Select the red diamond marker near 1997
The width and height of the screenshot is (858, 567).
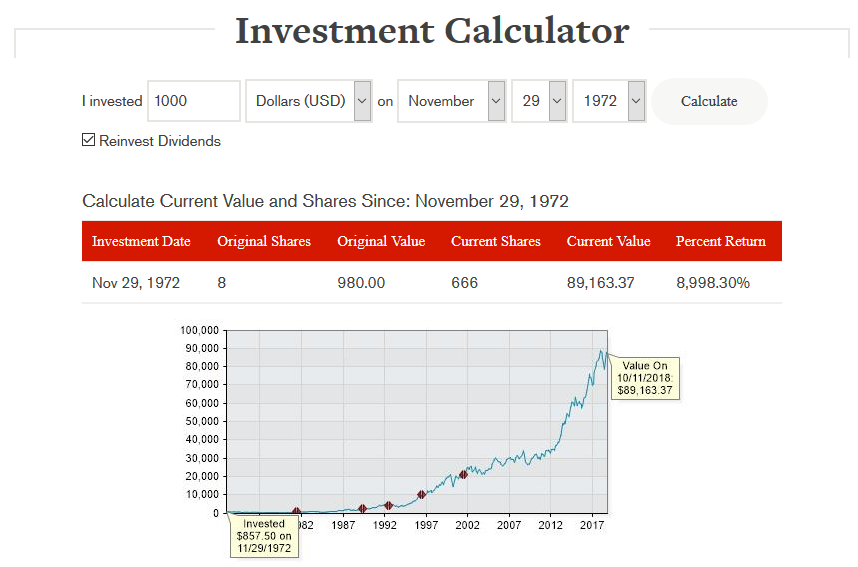click(x=422, y=495)
